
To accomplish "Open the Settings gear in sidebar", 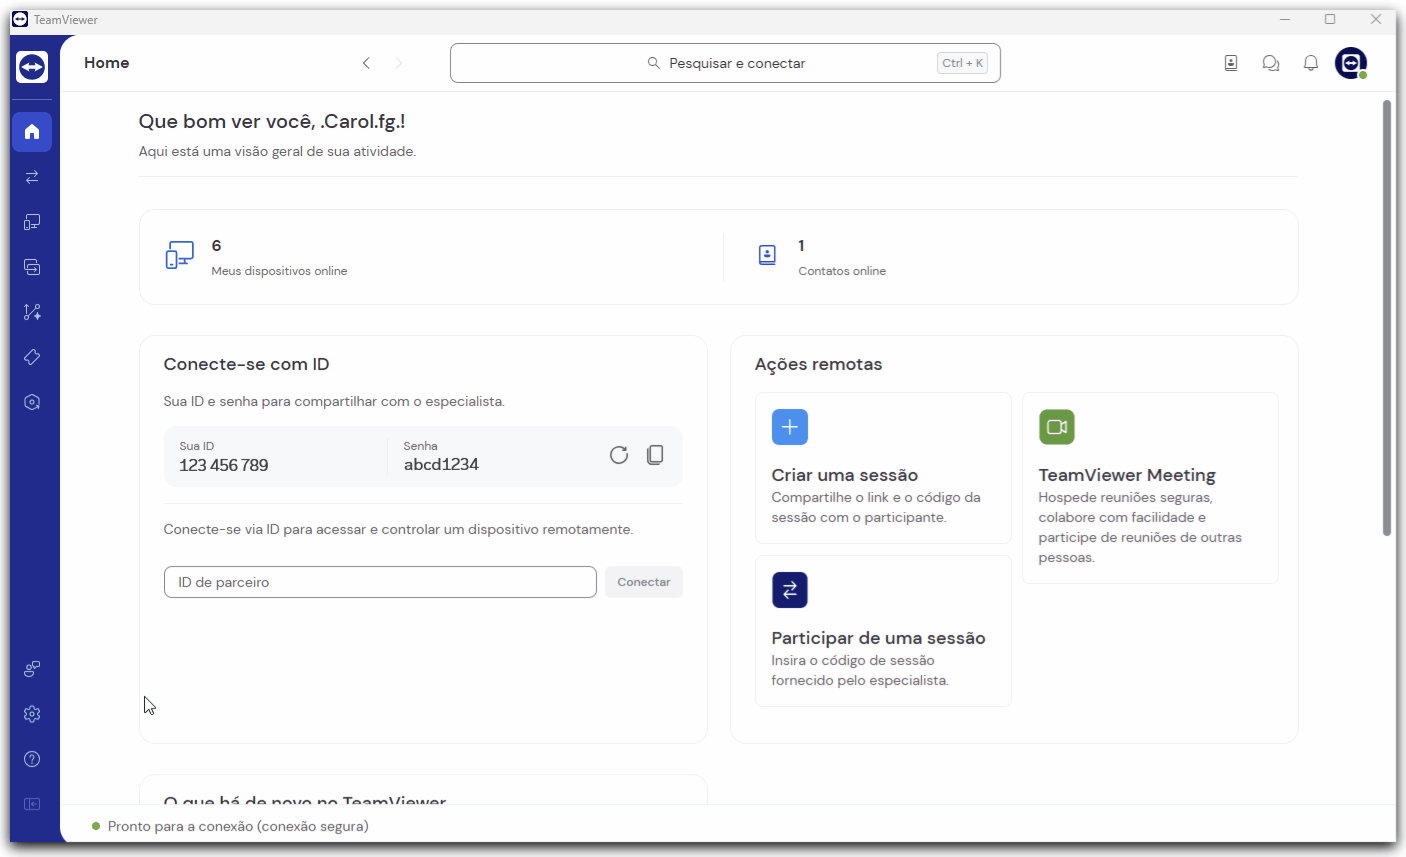I will click(x=32, y=714).
